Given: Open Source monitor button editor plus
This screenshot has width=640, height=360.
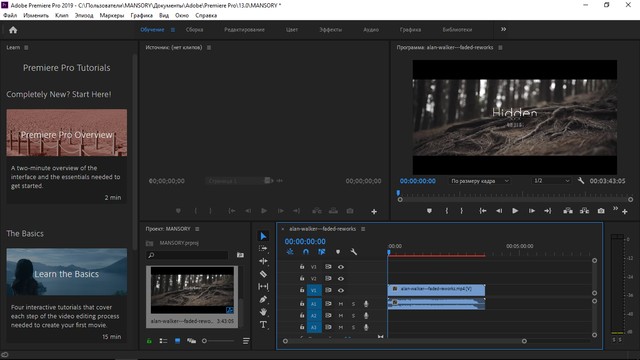Looking at the screenshot, I should (374, 211).
